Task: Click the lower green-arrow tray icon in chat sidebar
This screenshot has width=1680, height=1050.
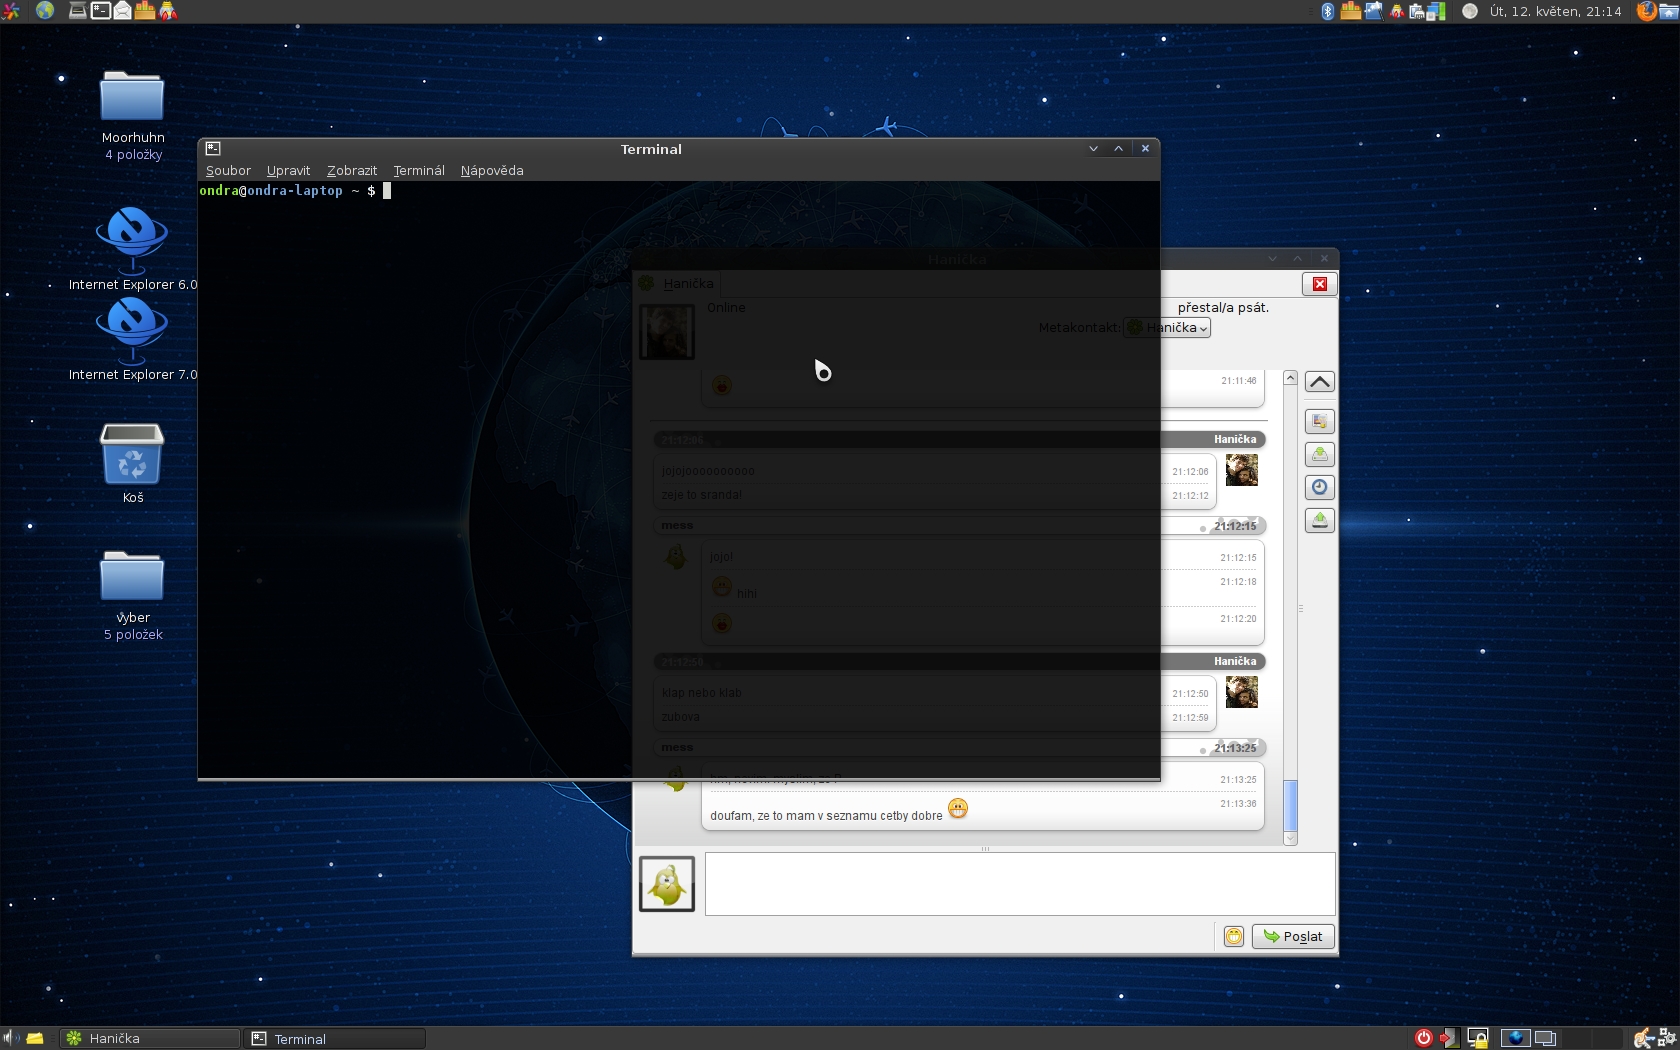Action: pos(1320,520)
